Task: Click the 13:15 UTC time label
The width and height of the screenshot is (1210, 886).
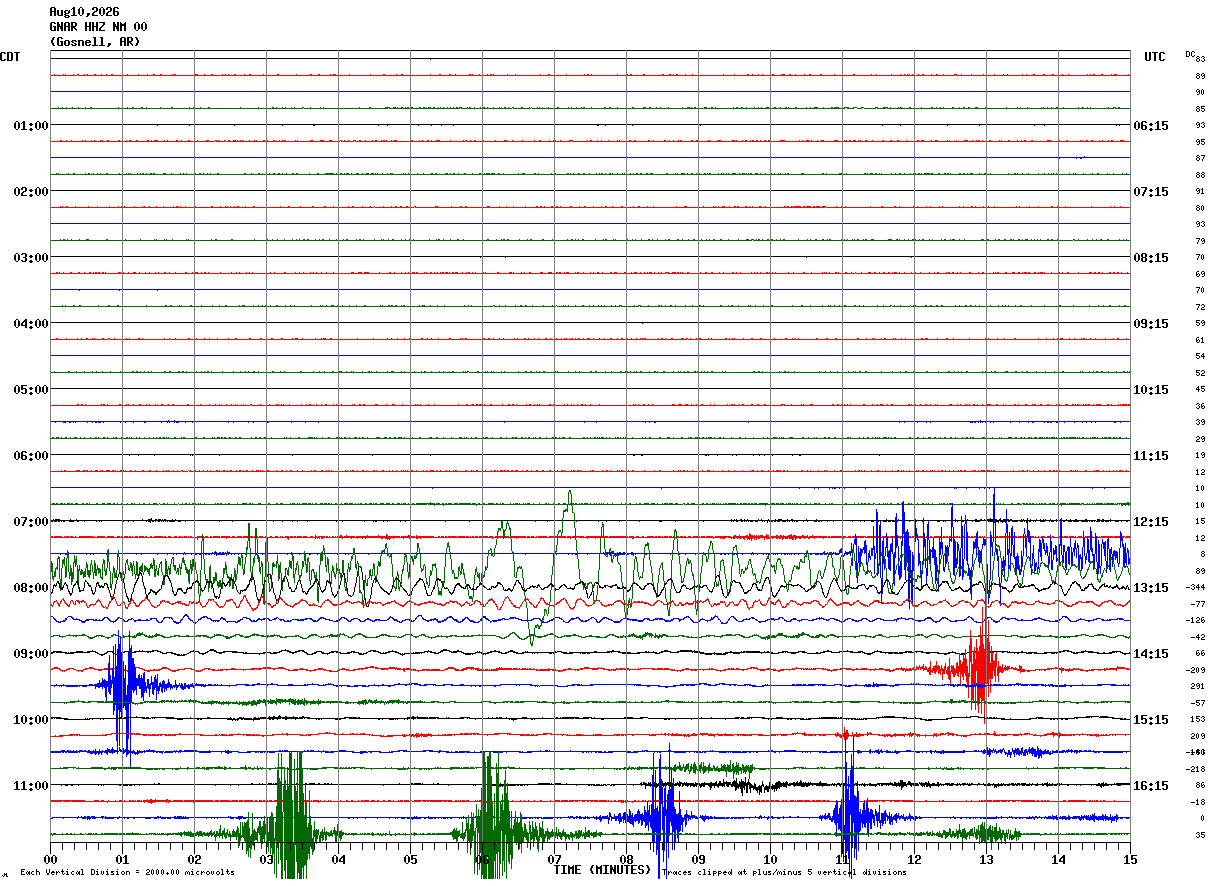Action: point(1151,588)
